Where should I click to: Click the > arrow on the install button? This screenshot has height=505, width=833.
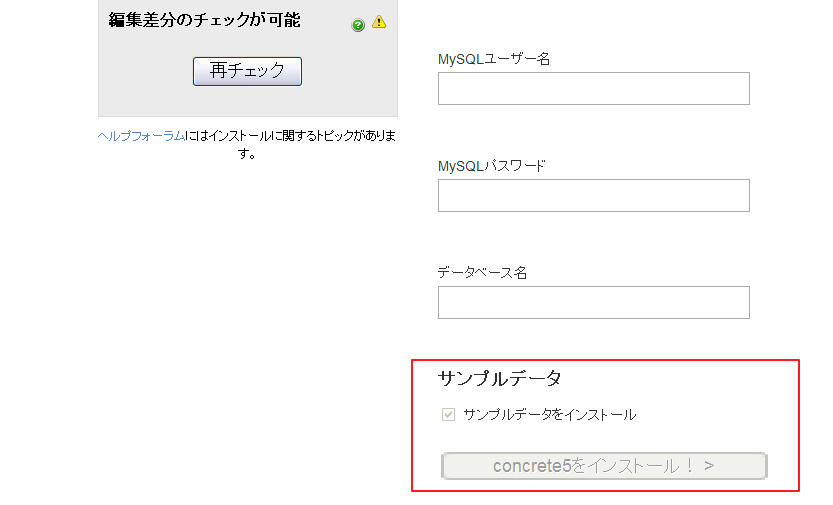[709, 466]
